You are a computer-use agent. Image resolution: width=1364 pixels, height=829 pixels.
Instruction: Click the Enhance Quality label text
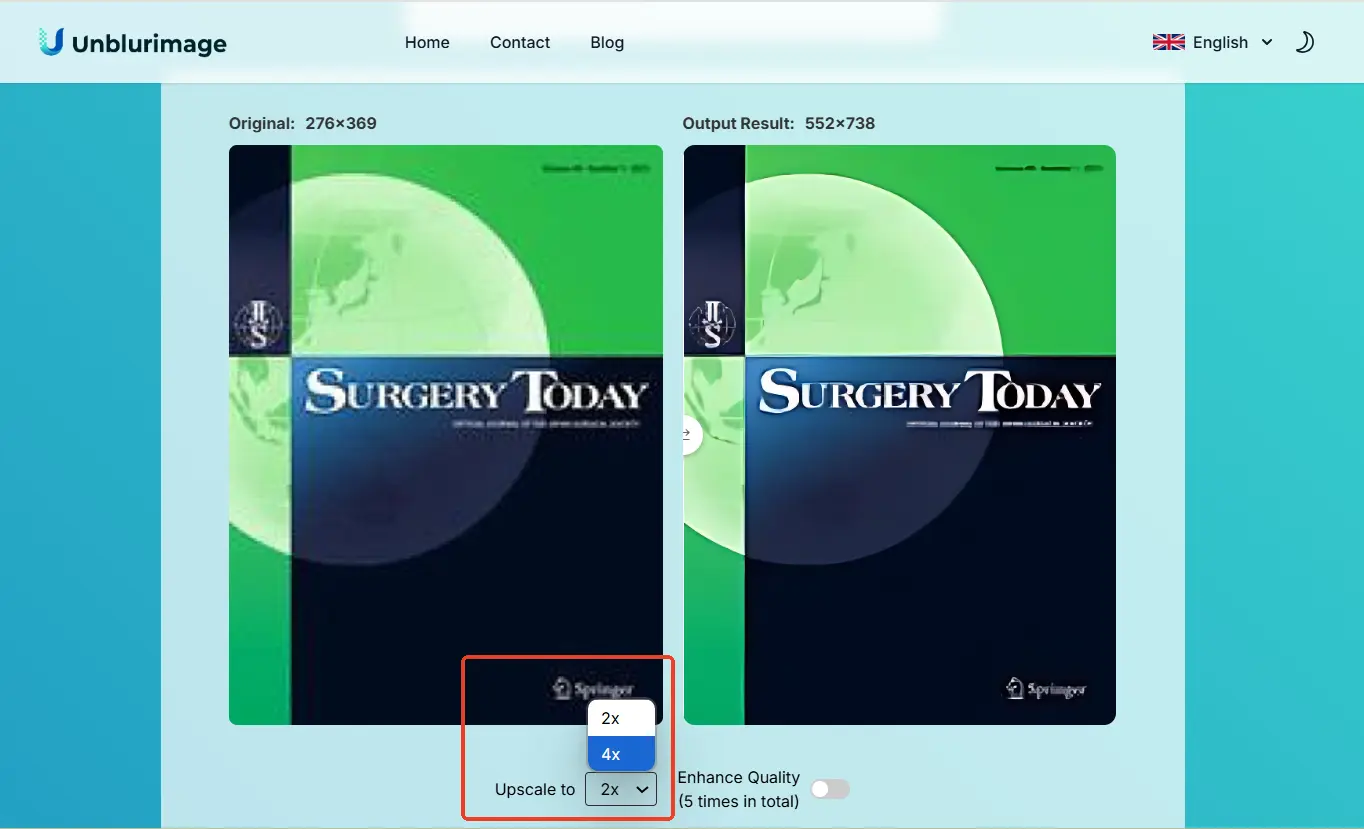739,789
